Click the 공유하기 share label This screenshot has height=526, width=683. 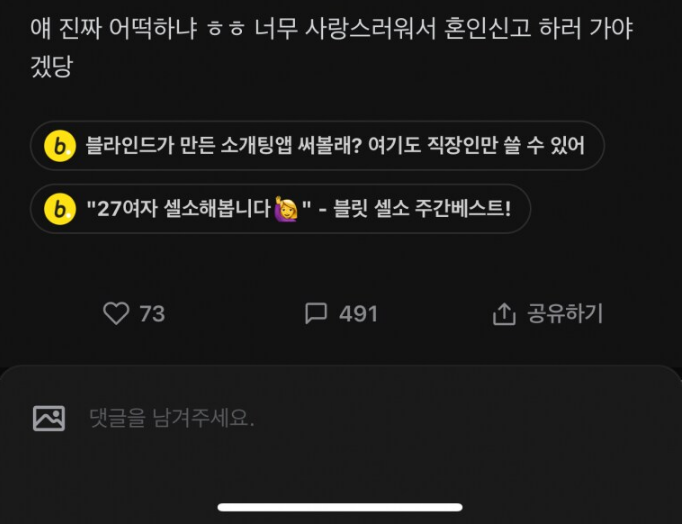565,314
